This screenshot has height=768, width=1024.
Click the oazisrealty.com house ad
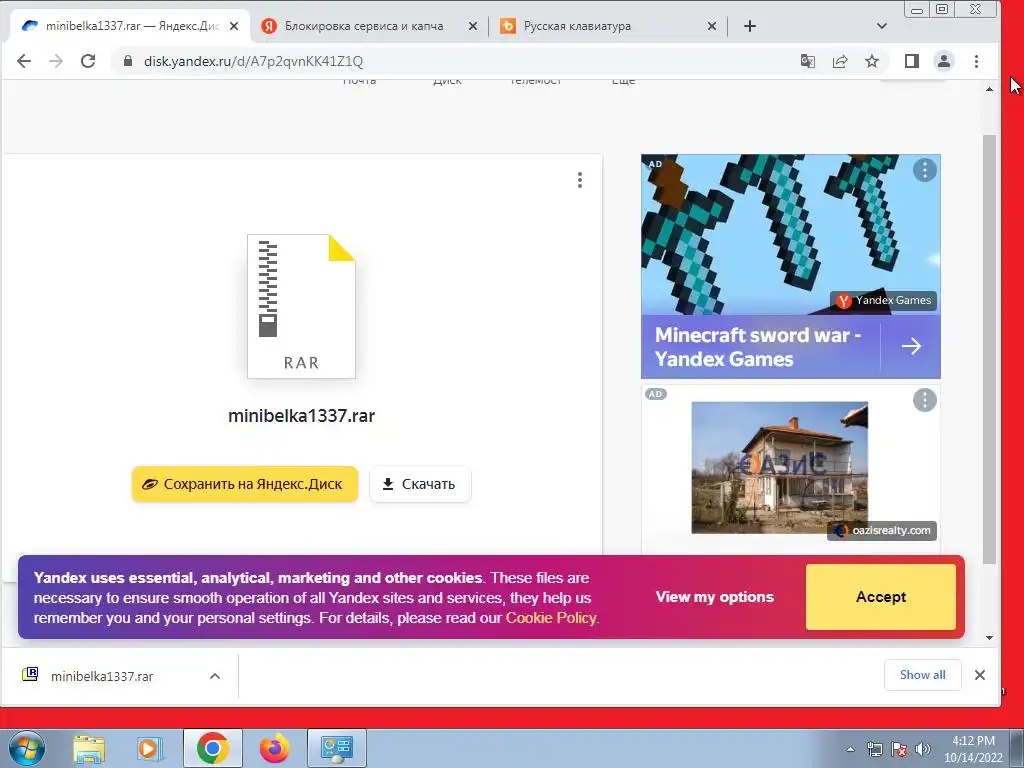780,468
